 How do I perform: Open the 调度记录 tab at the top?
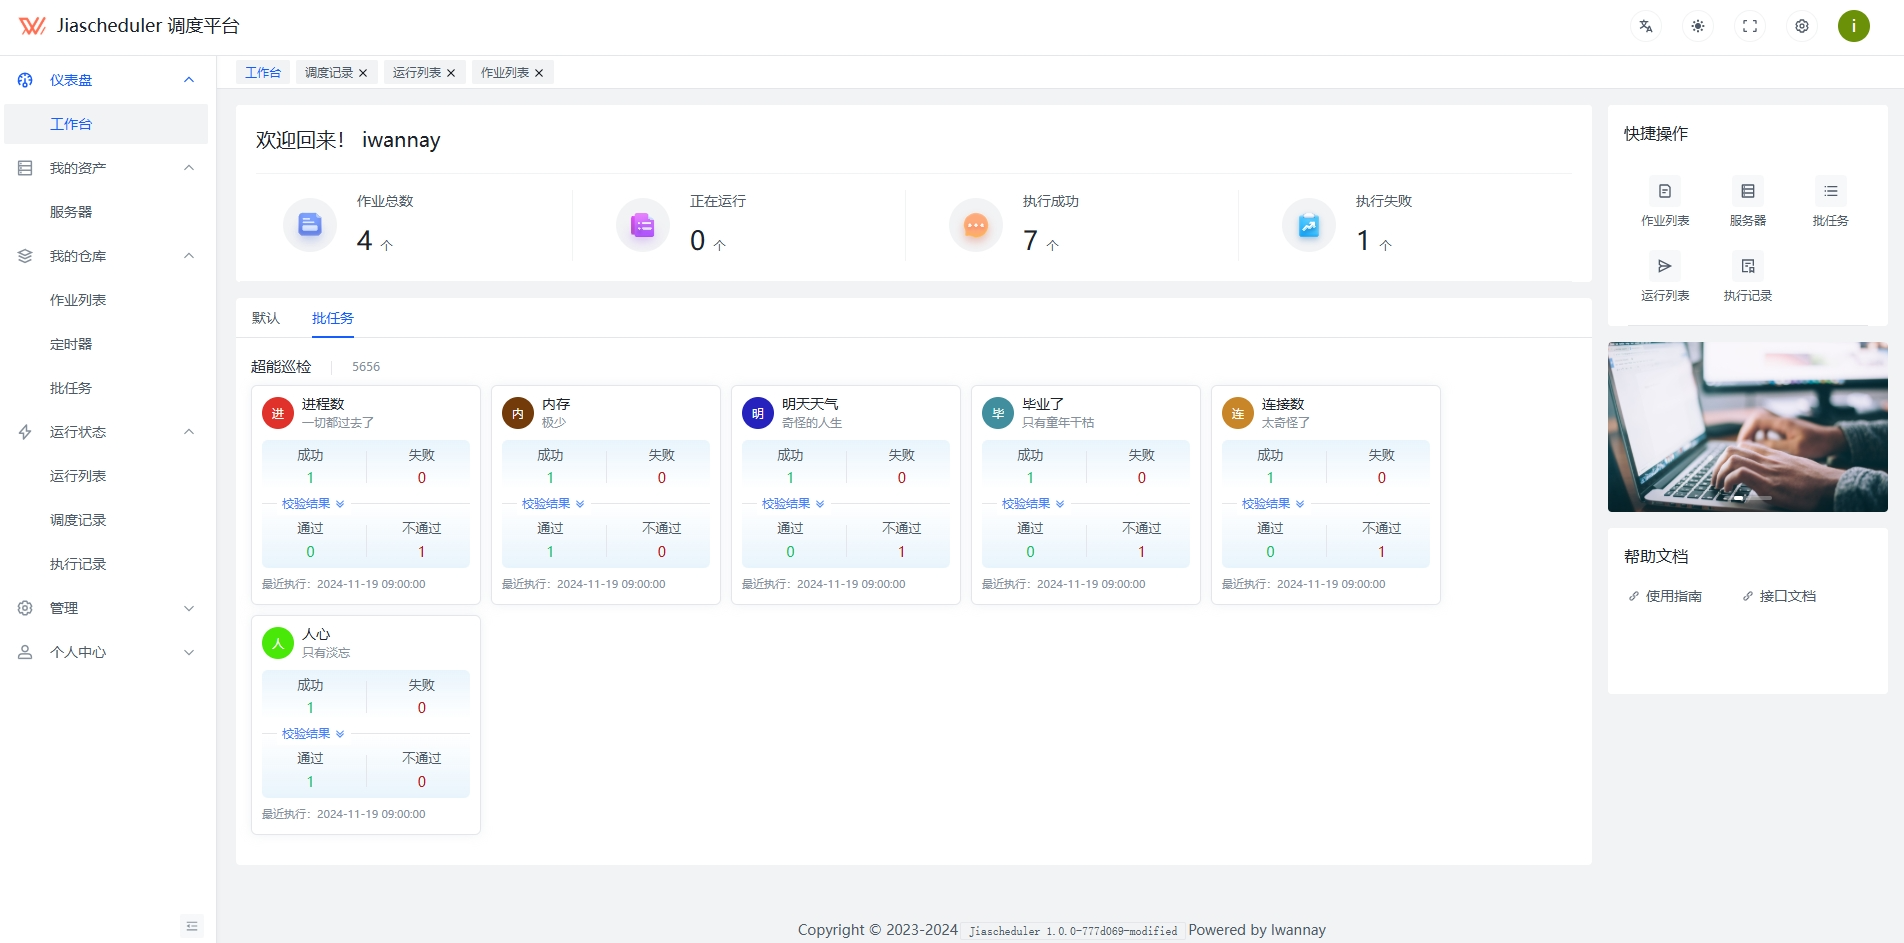point(330,72)
